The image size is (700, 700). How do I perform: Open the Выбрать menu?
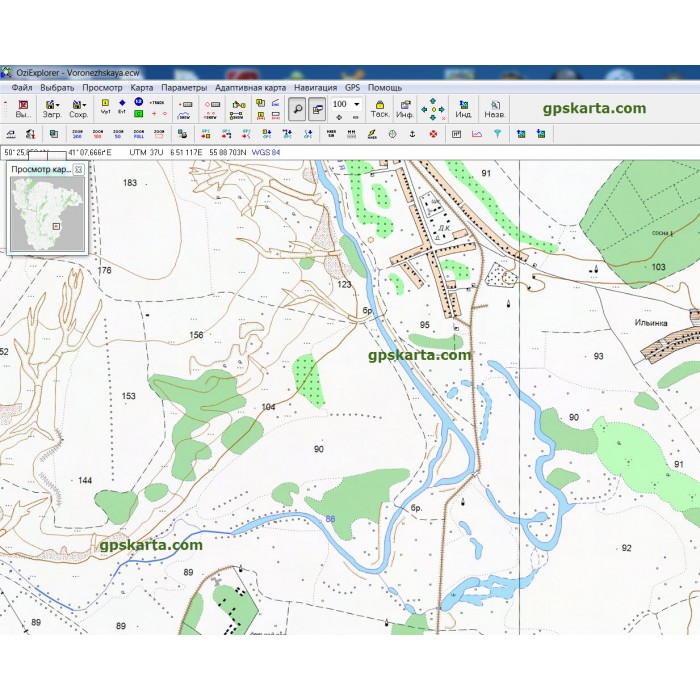click(57, 88)
